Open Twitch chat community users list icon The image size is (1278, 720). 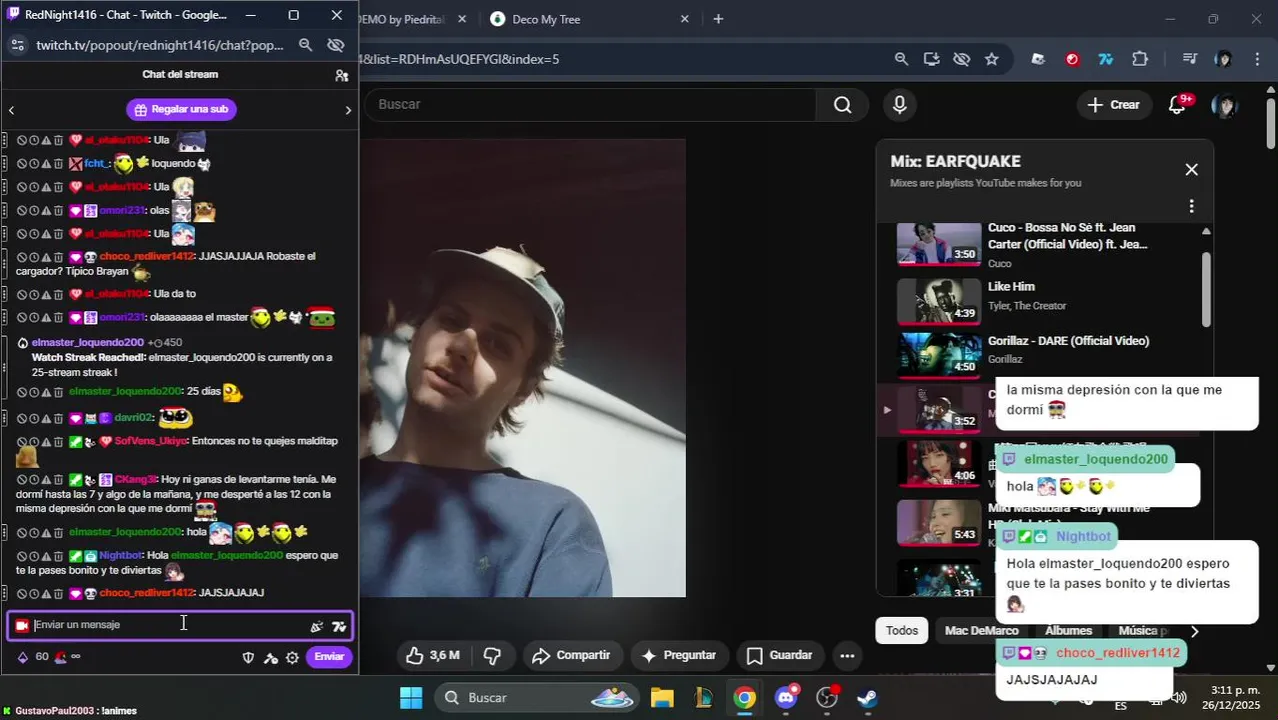pyautogui.click(x=342, y=75)
